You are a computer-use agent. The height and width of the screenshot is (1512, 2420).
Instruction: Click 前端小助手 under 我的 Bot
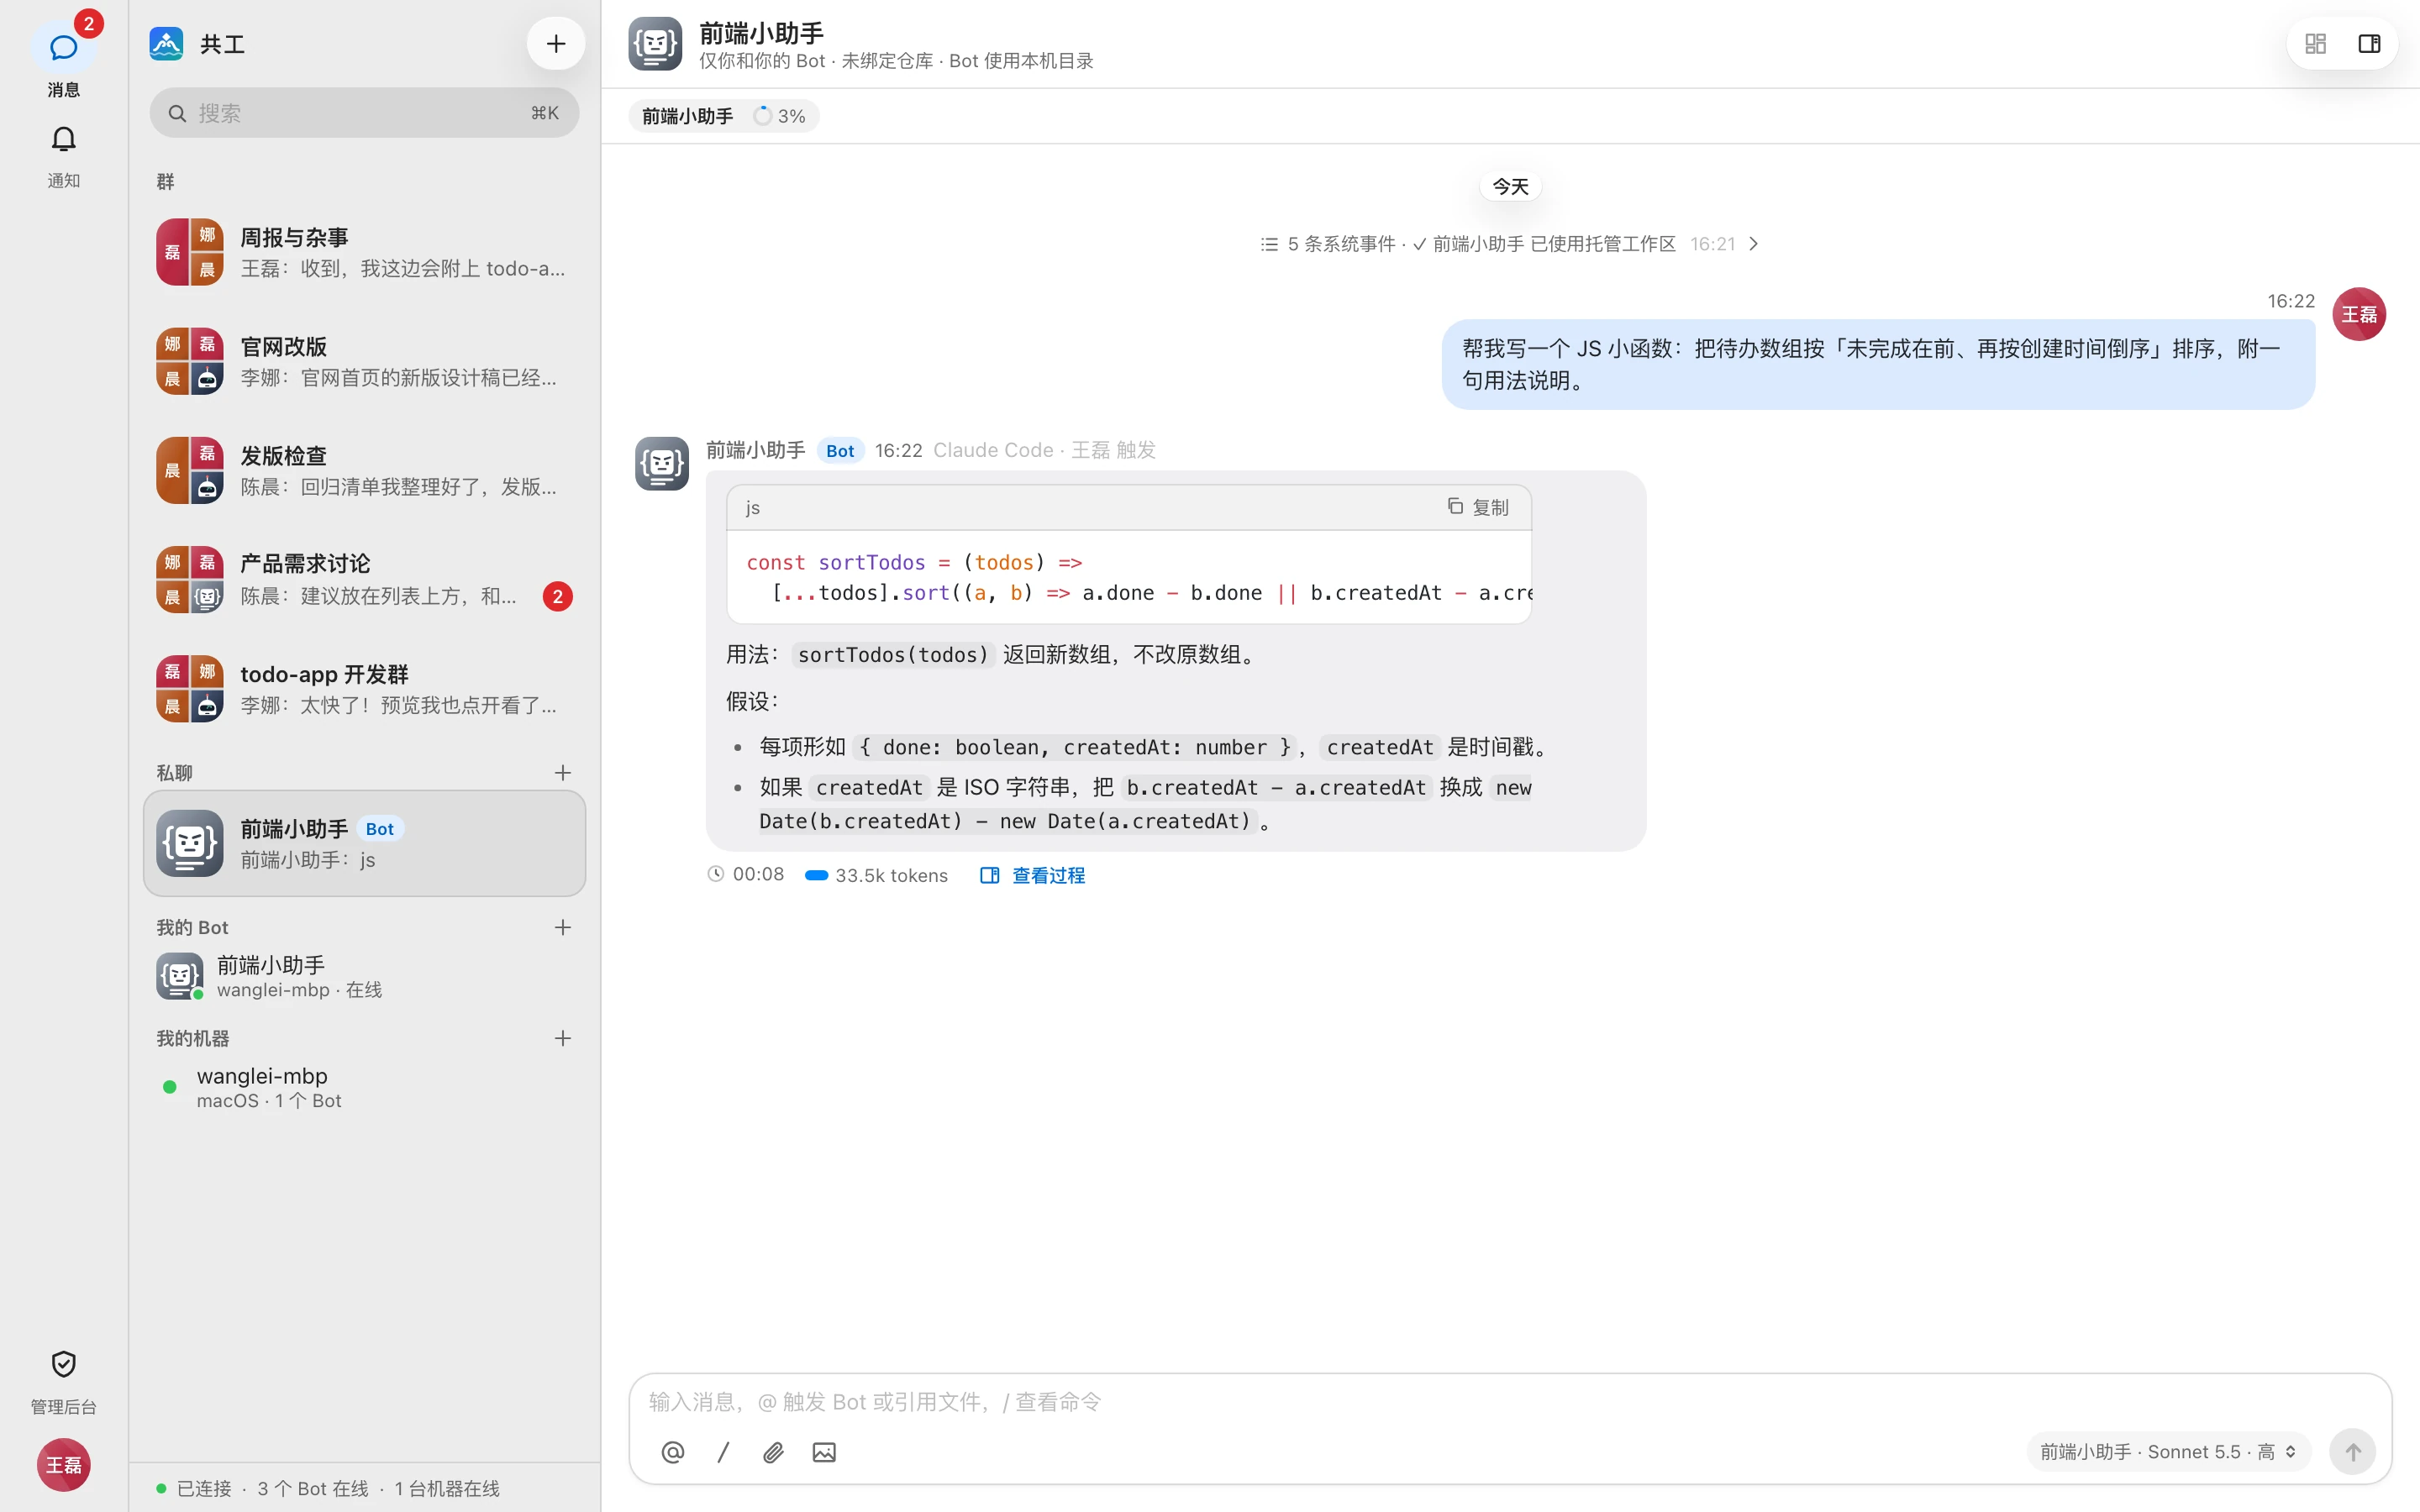point(364,976)
